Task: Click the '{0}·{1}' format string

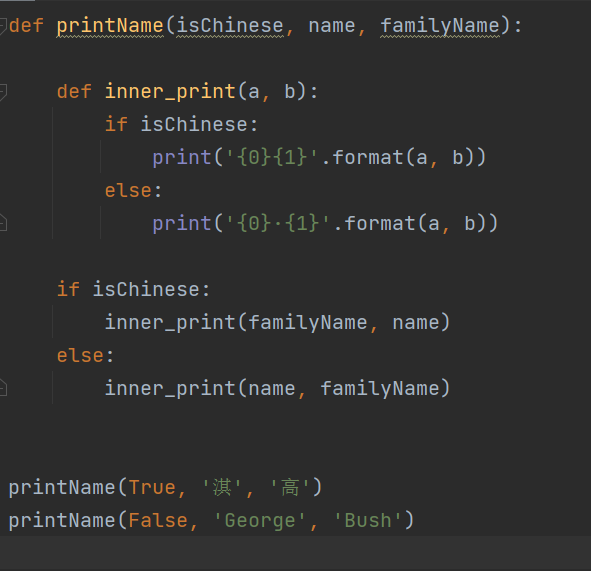Action: tap(277, 224)
